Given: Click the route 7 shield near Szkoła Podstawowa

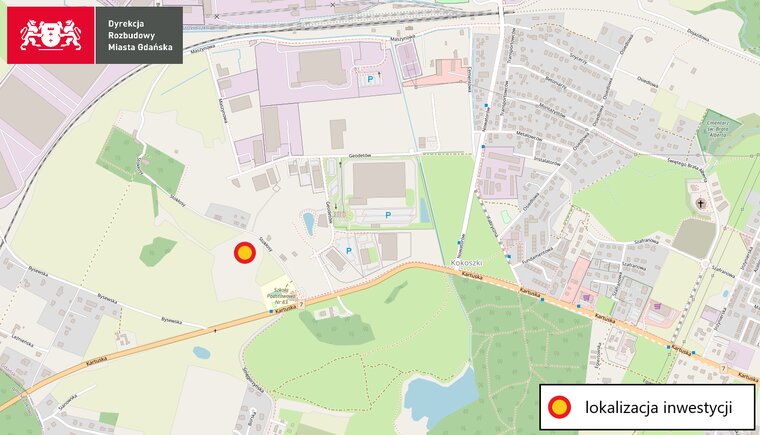Looking at the screenshot, I should tap(301, 305).
